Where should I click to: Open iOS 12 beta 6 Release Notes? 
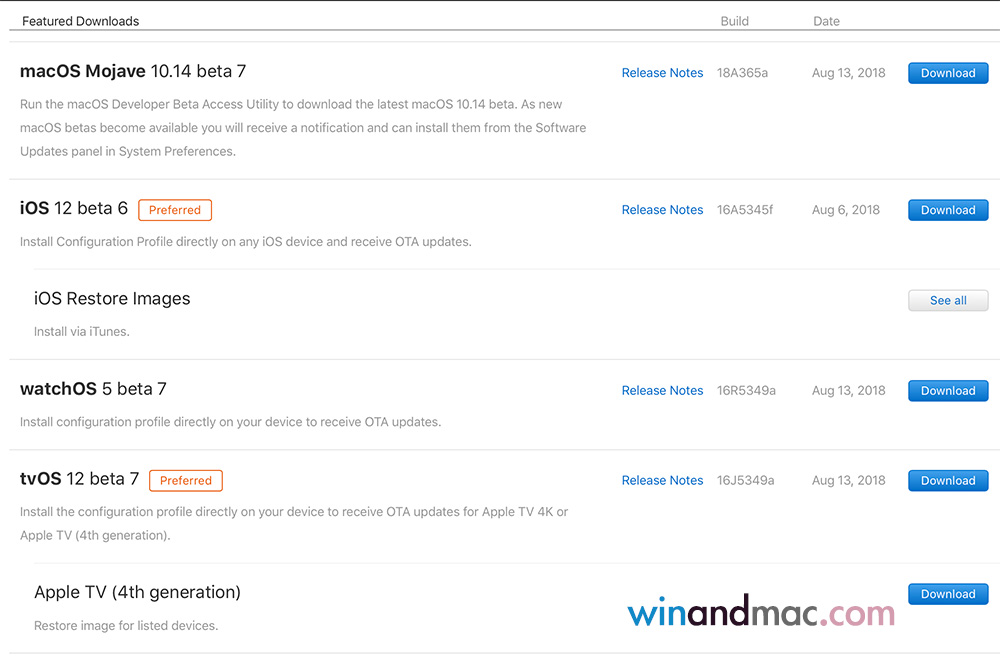pos(662,210)
